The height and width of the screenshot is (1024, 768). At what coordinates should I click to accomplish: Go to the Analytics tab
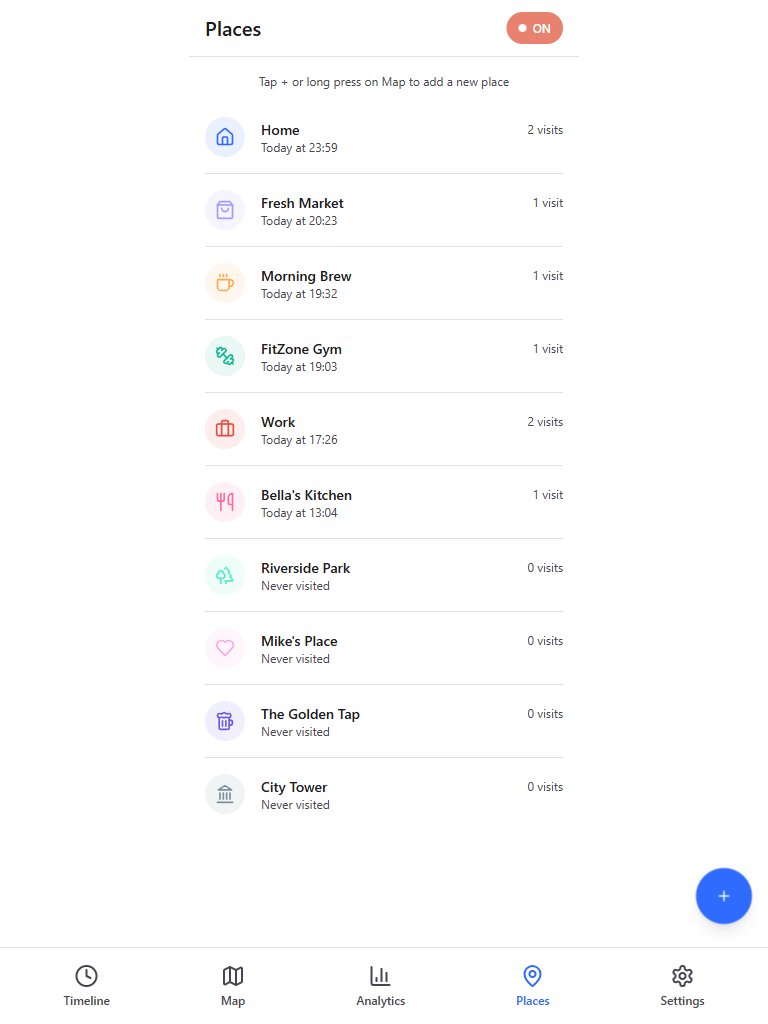click(x=381, y=985)
